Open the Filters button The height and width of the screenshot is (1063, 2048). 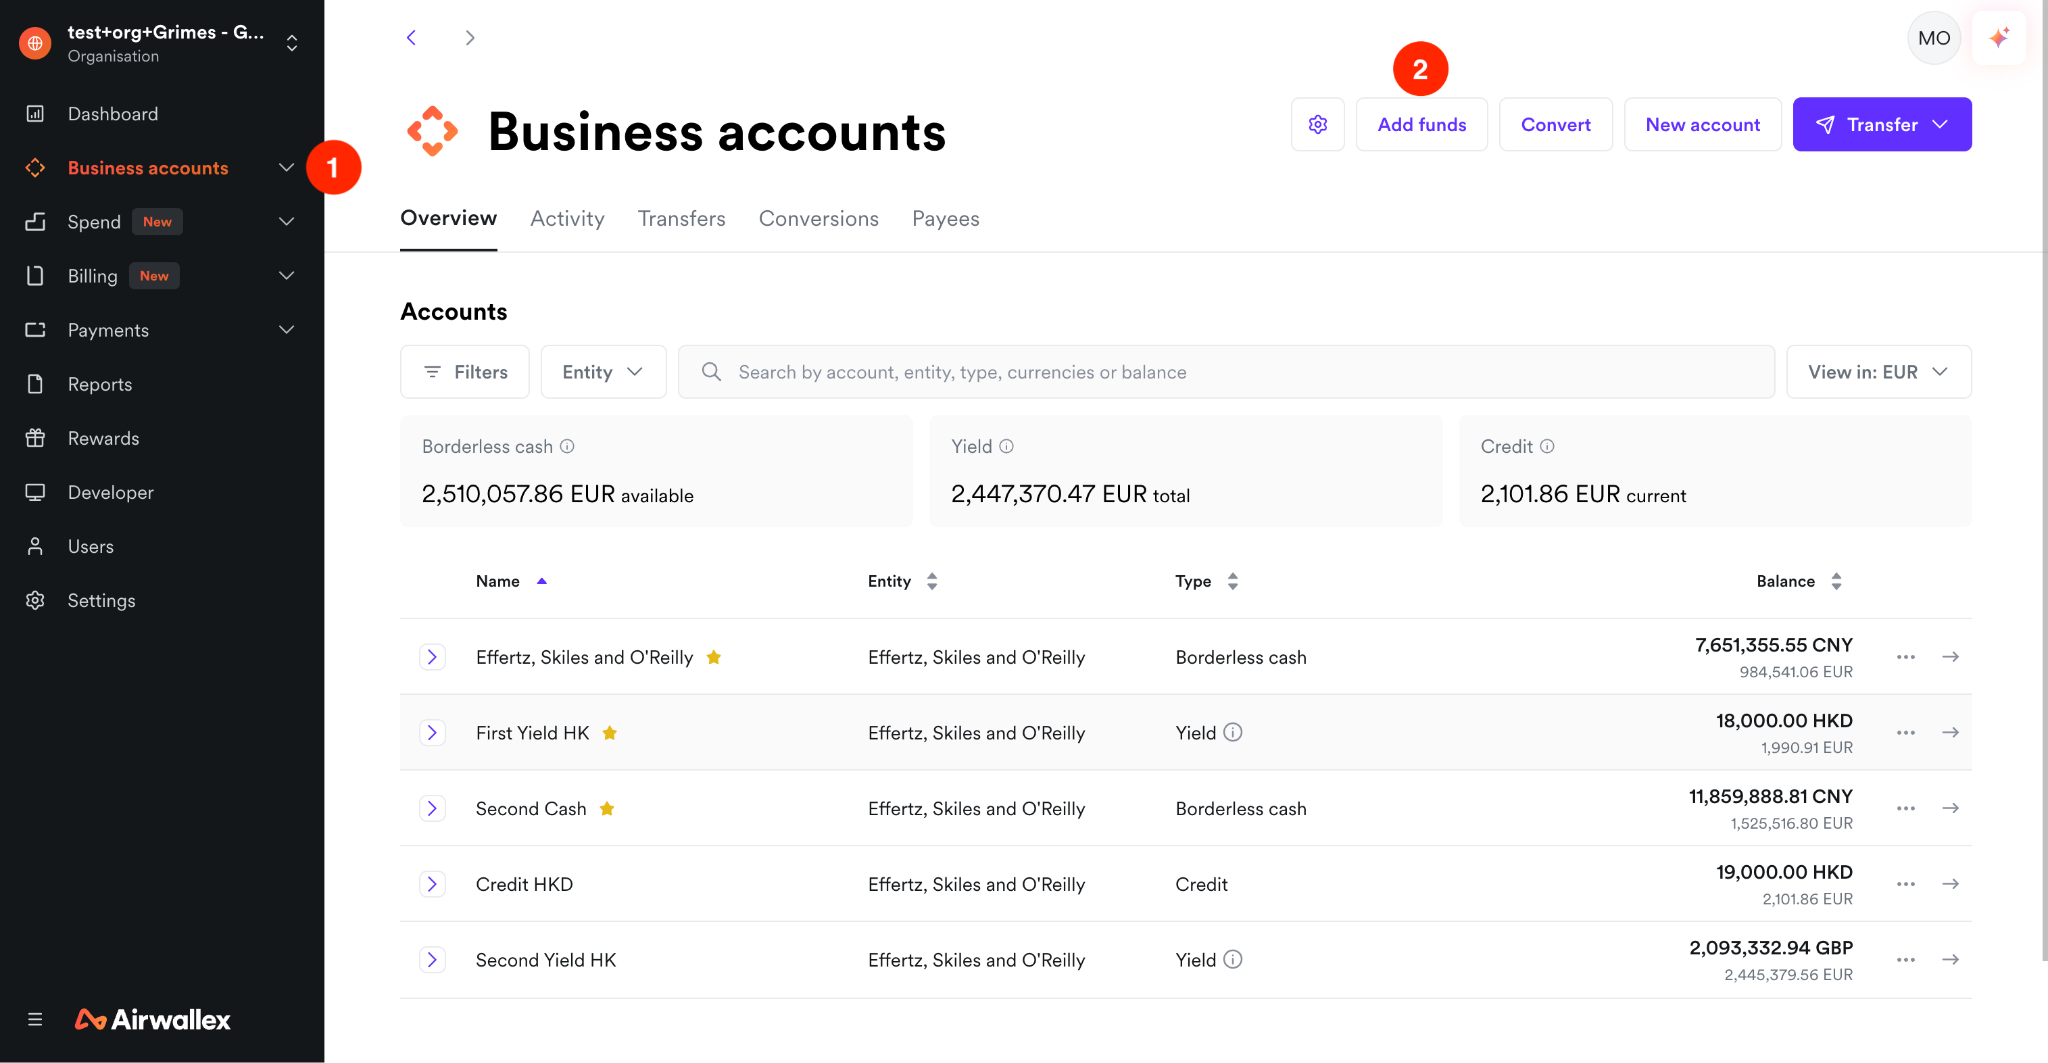[464, 372]
